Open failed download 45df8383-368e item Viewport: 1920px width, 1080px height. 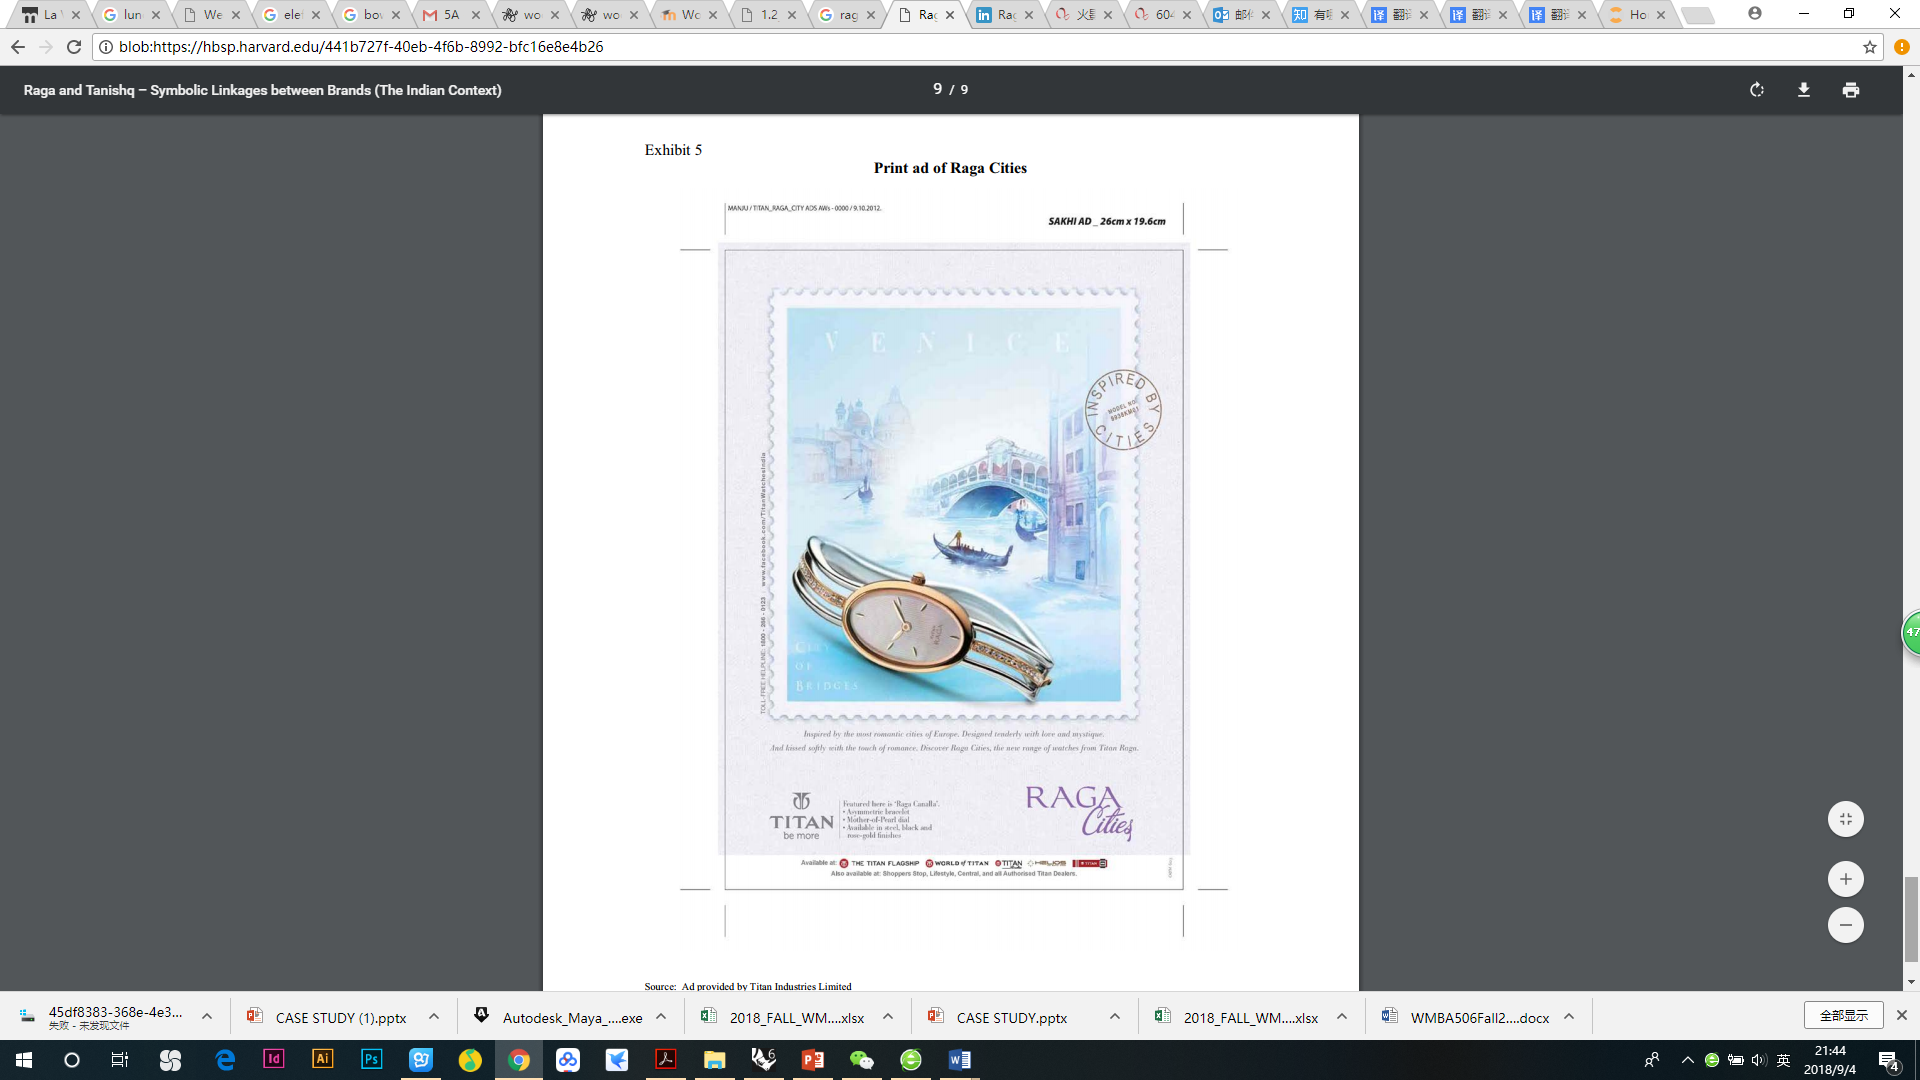(102, 1017)
